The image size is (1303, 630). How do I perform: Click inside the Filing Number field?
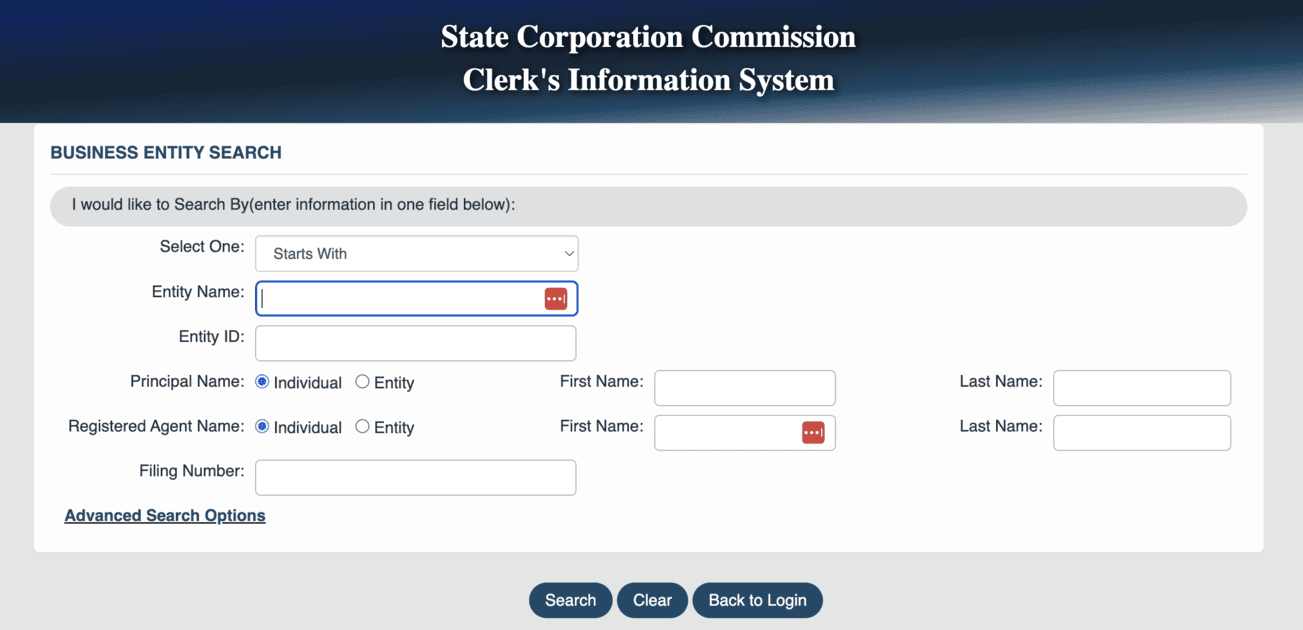[x=415, y=477]
